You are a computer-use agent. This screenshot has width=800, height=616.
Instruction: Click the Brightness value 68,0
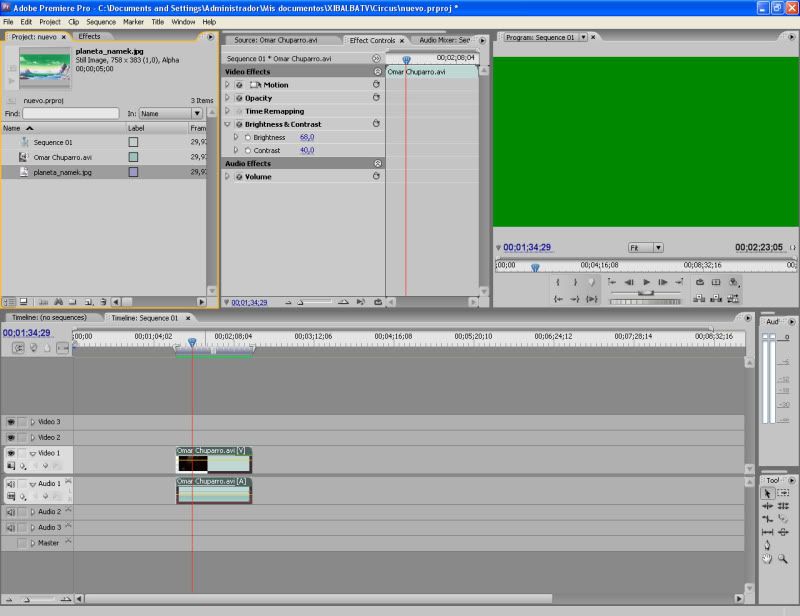click(x=307, y=137)
